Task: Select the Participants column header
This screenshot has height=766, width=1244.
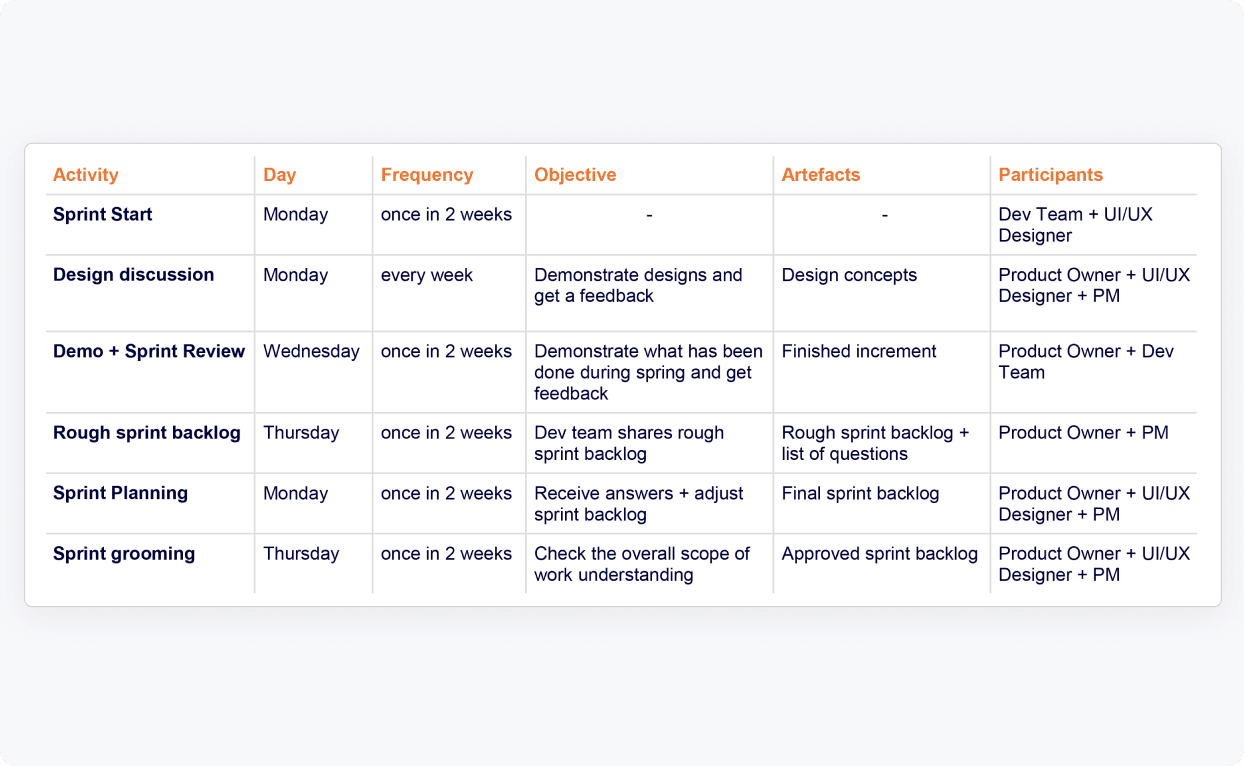Action: [1051, 175]
